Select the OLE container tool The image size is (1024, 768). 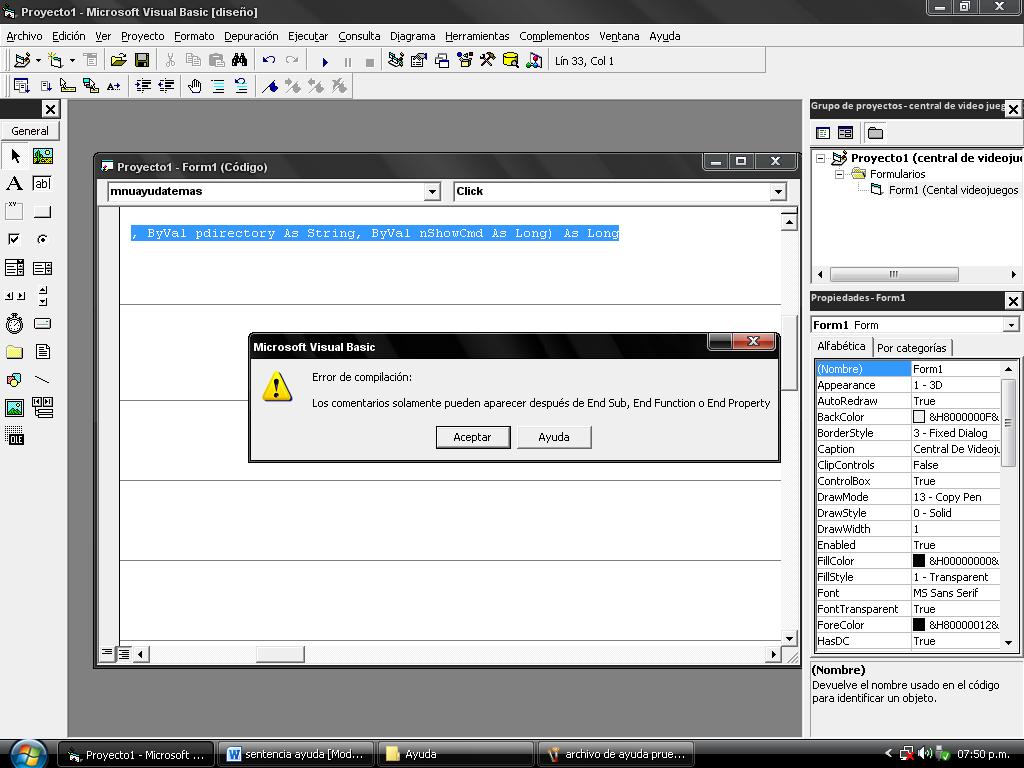14,436
